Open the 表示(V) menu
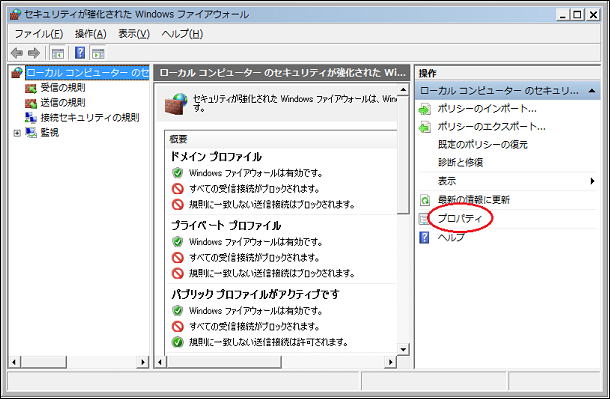Image resolution: width=610 pixels, height=399 pixels. pyautogui.click(x=134, y=34)
